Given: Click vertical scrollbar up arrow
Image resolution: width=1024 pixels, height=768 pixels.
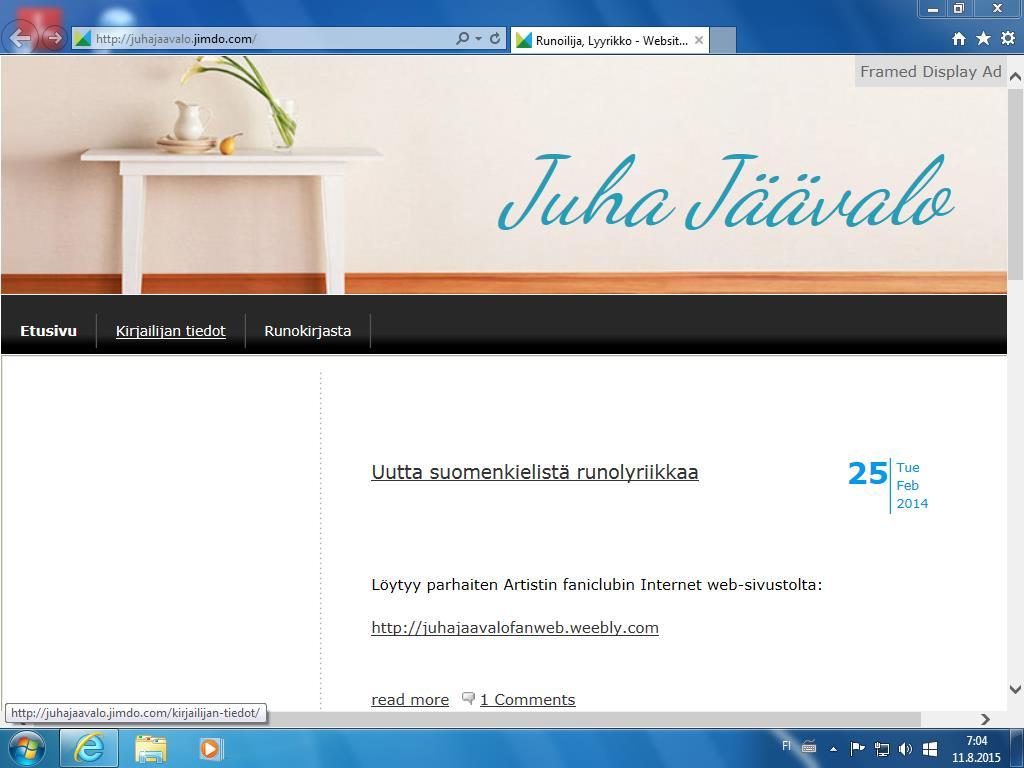Looking at the screenshot, I should point(1016,76).
